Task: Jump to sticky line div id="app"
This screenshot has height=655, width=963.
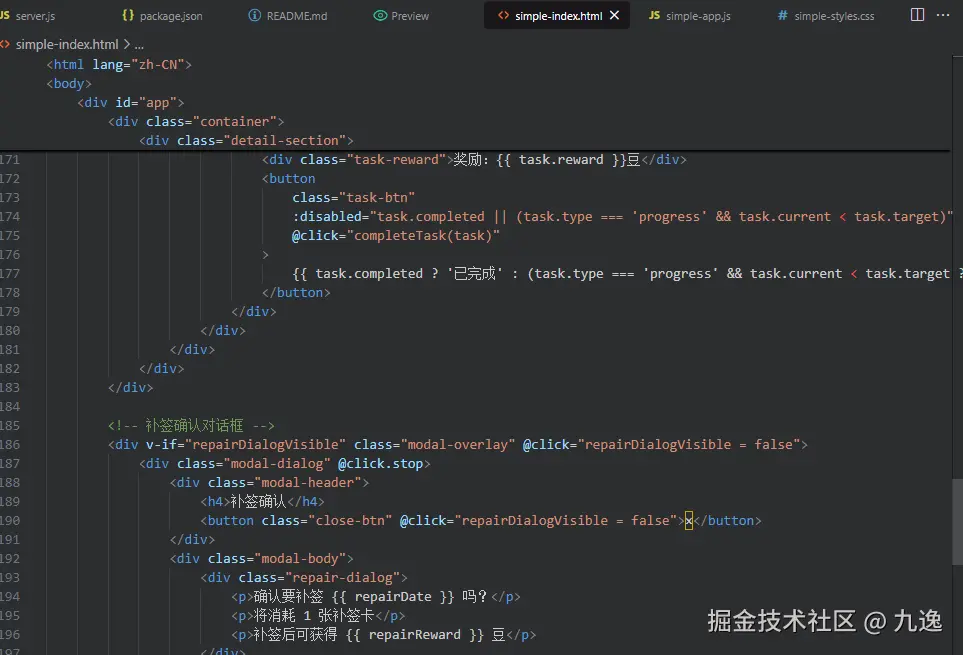Action: (130, 103)
